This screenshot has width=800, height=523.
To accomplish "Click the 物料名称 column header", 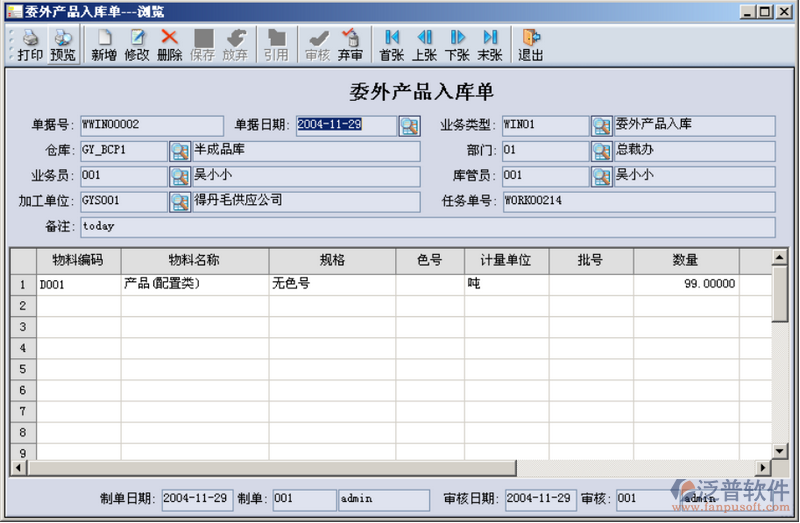I will (194, 260).
